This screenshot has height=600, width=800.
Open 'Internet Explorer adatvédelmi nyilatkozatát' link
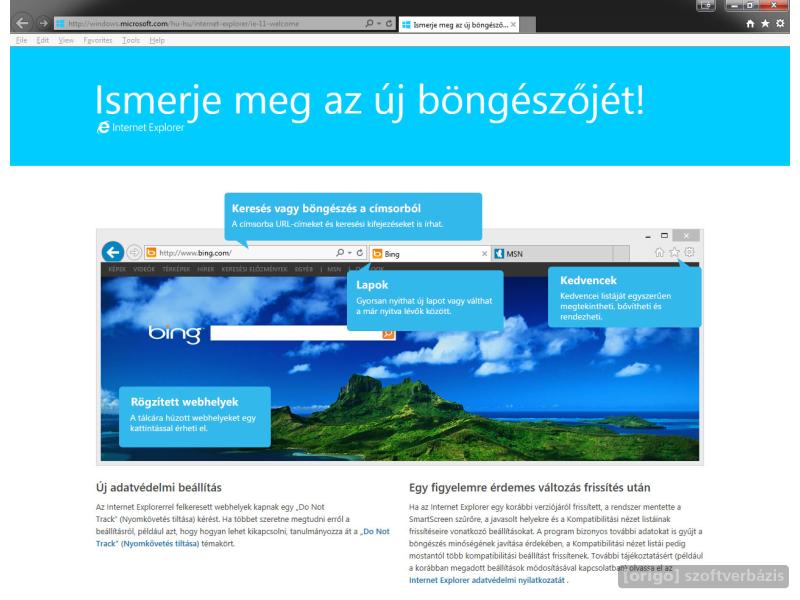click(x=487, y=580)
